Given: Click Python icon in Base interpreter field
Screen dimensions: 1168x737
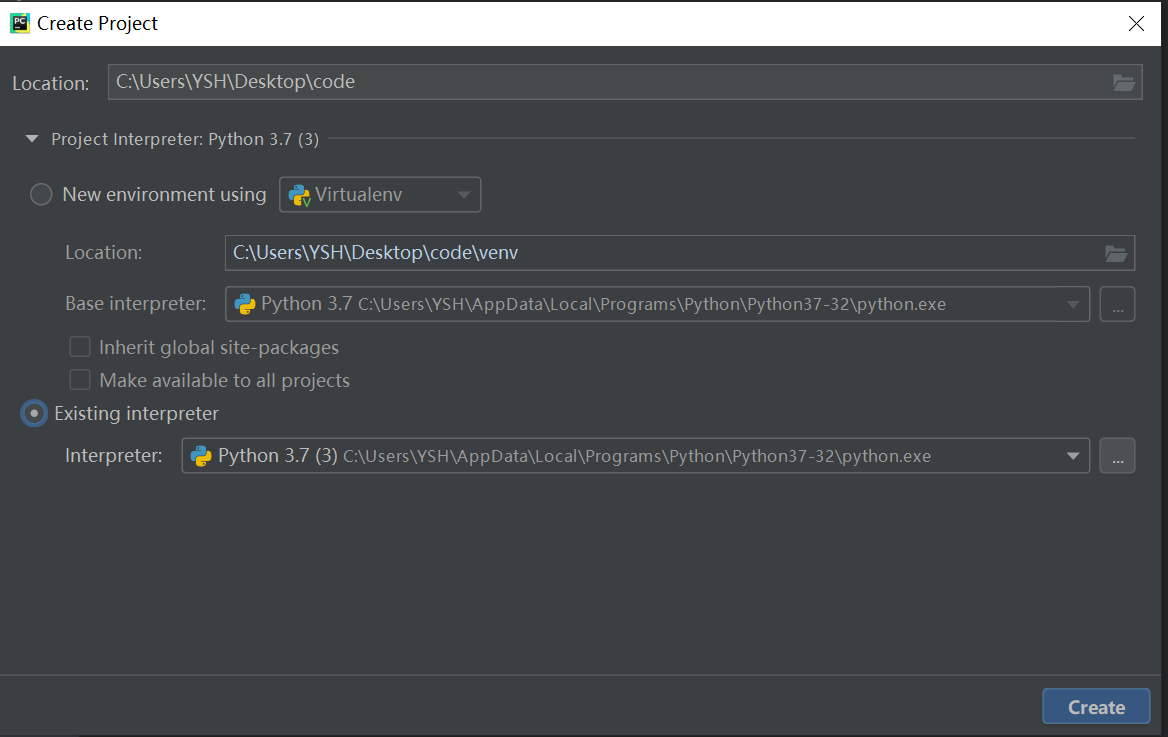Looking at the screenshot, I should (x=244, y=304).
